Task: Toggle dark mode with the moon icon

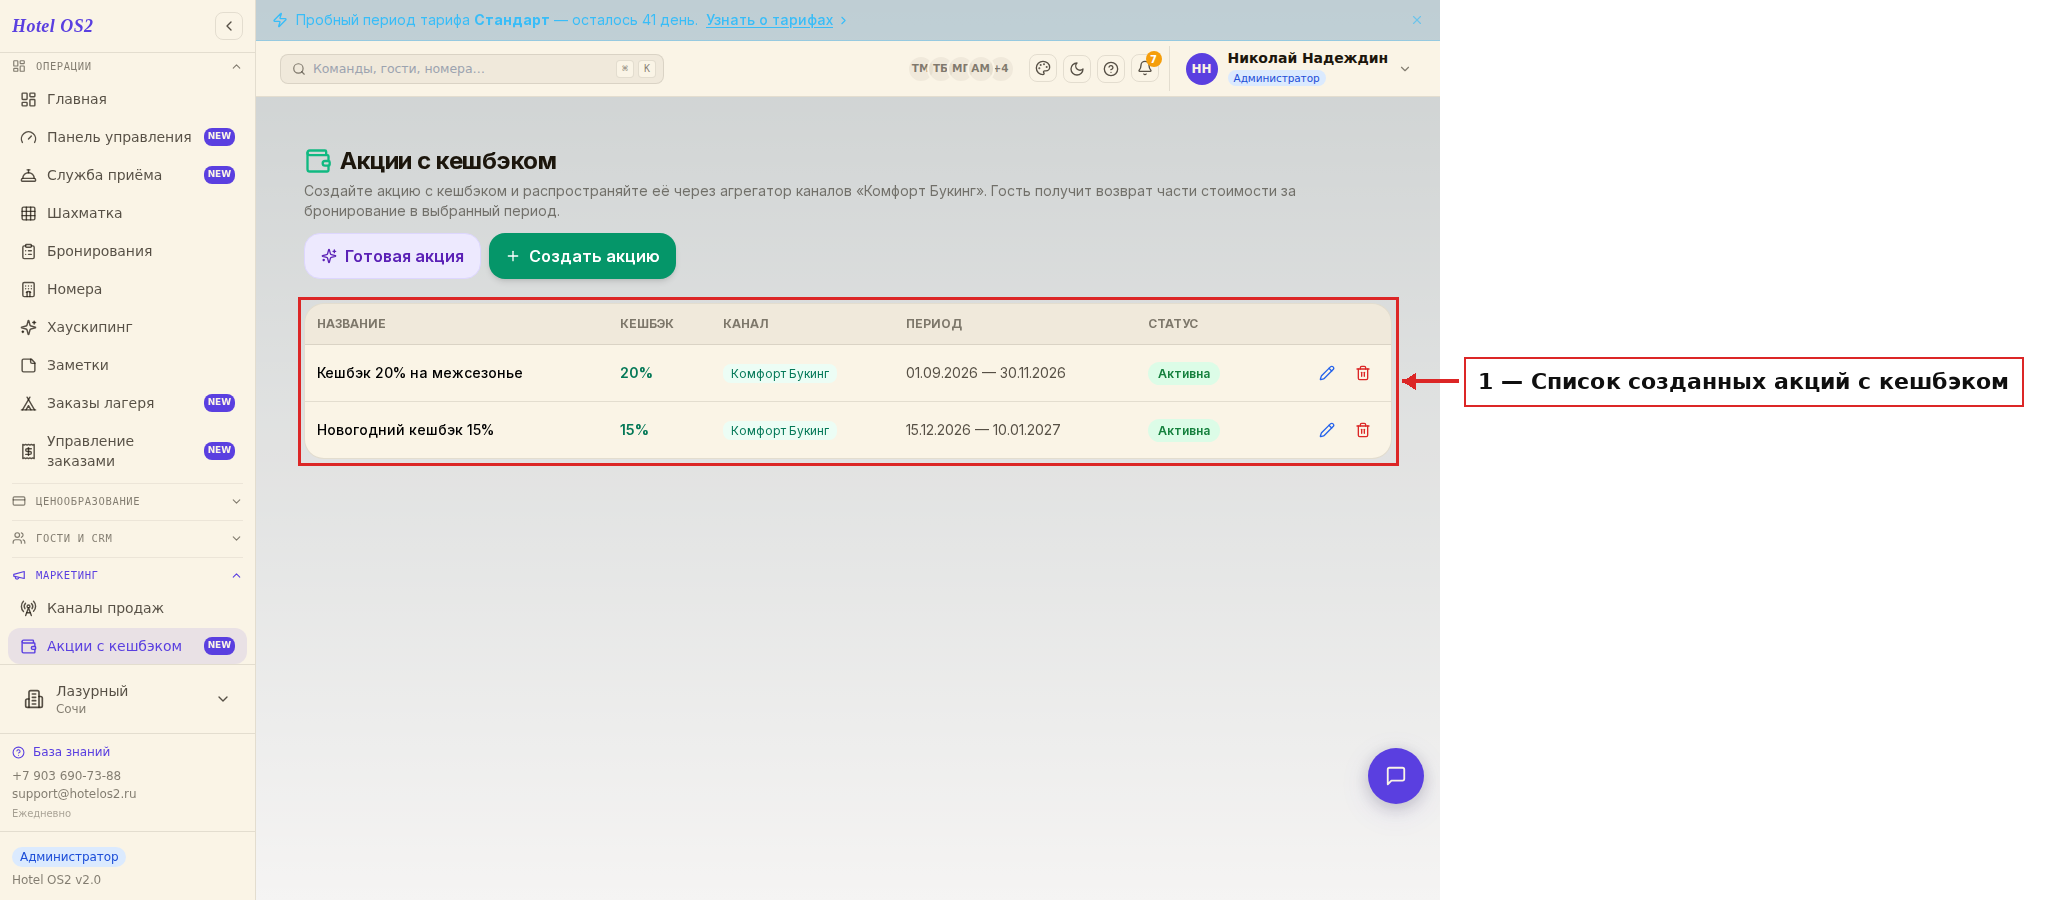Action: 1077,69
